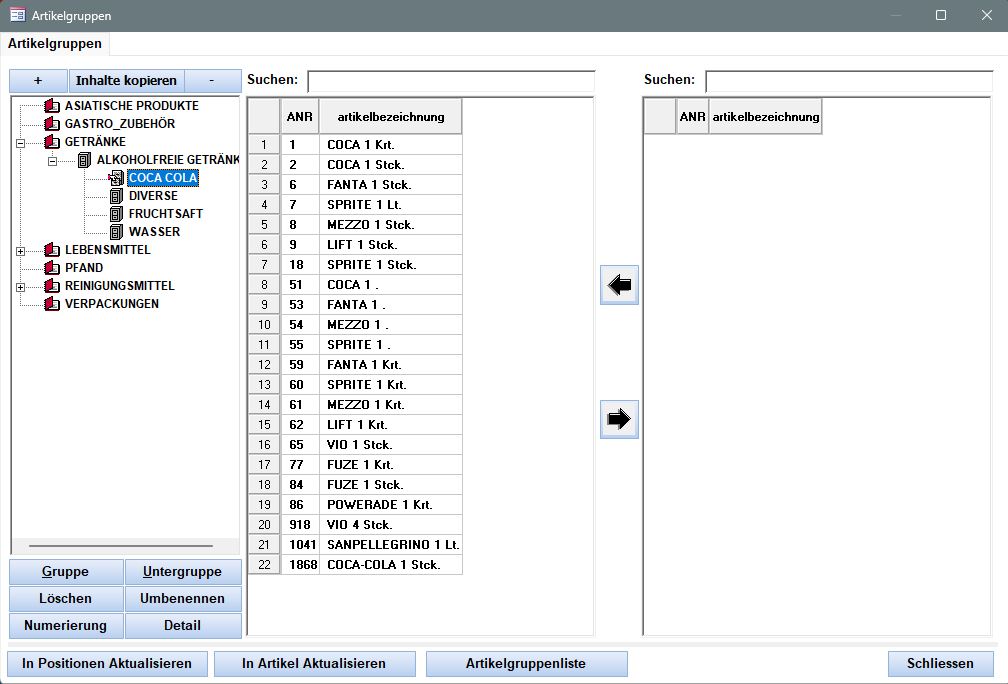Expand the REINIGUNGSMITTEL tree node
This screenshot has width=1008, height=684.
point(20,287)
